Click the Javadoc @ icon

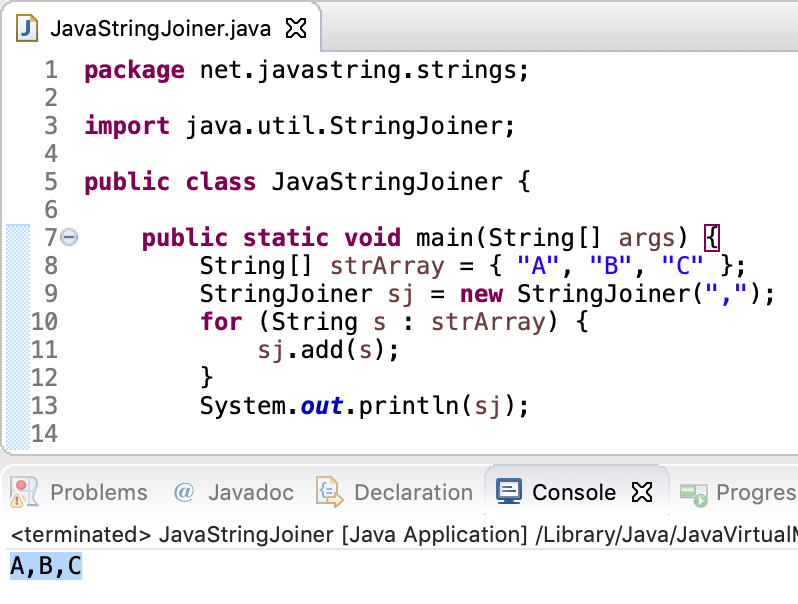184,492
